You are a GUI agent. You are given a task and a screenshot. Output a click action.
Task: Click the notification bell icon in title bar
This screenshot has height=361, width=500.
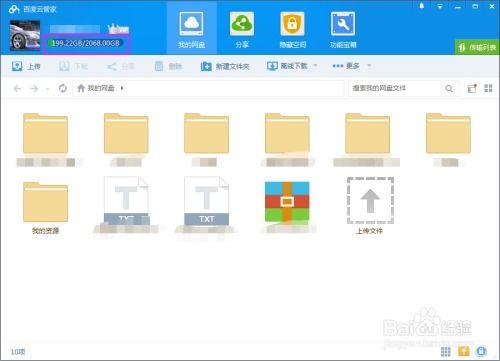(x=422, y=6)
